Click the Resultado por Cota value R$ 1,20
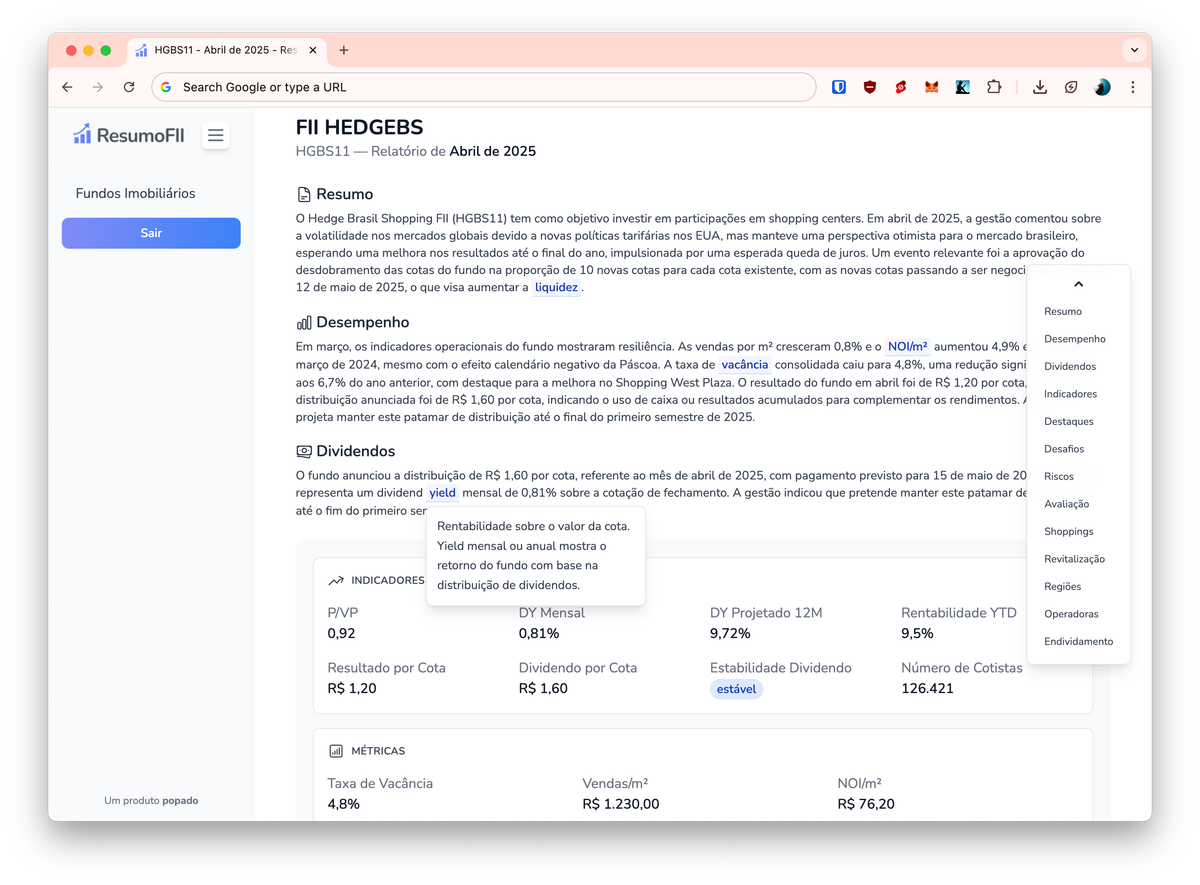 click(352, 688)
